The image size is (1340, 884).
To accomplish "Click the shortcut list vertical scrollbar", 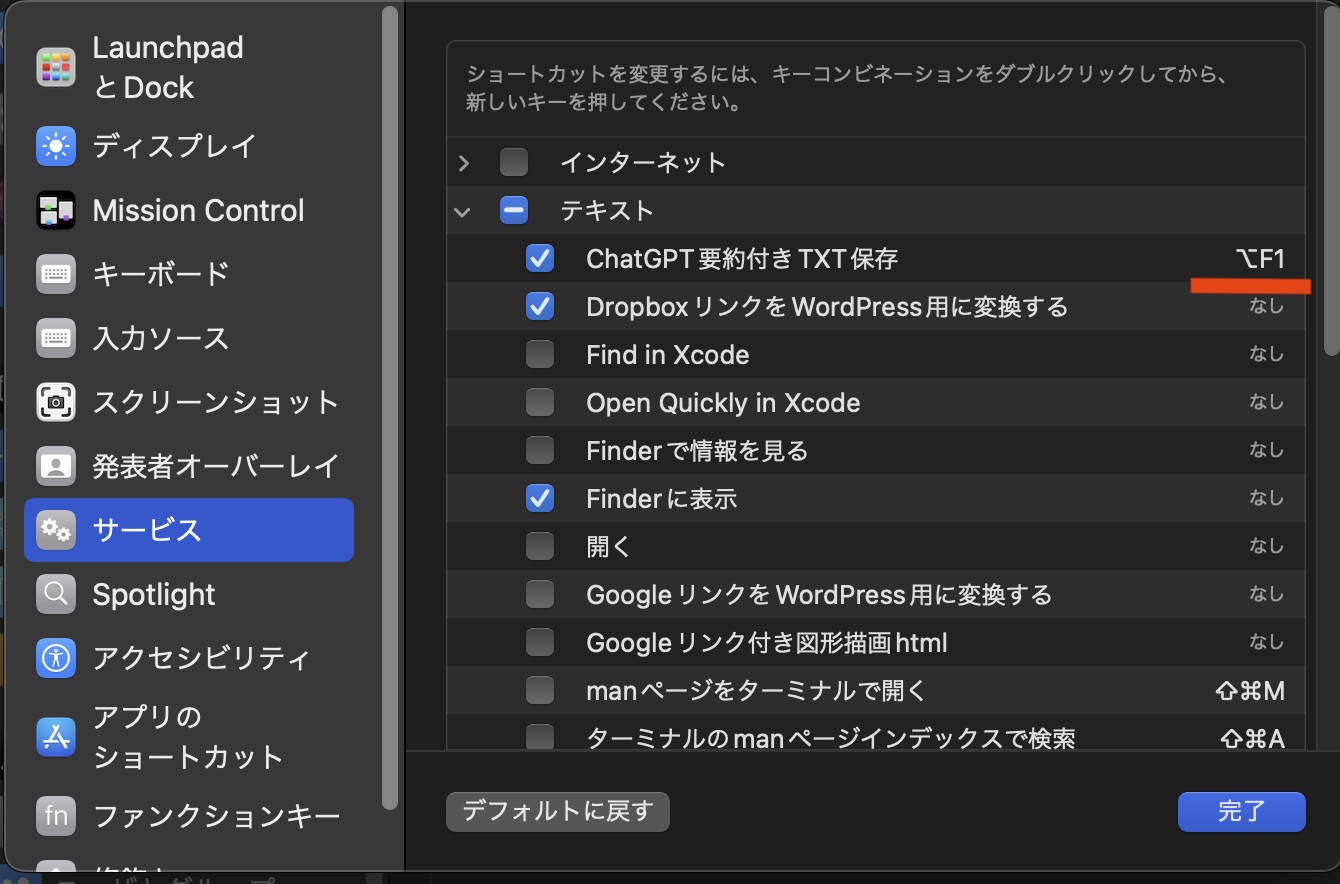I will click(x=1330, y=200).
